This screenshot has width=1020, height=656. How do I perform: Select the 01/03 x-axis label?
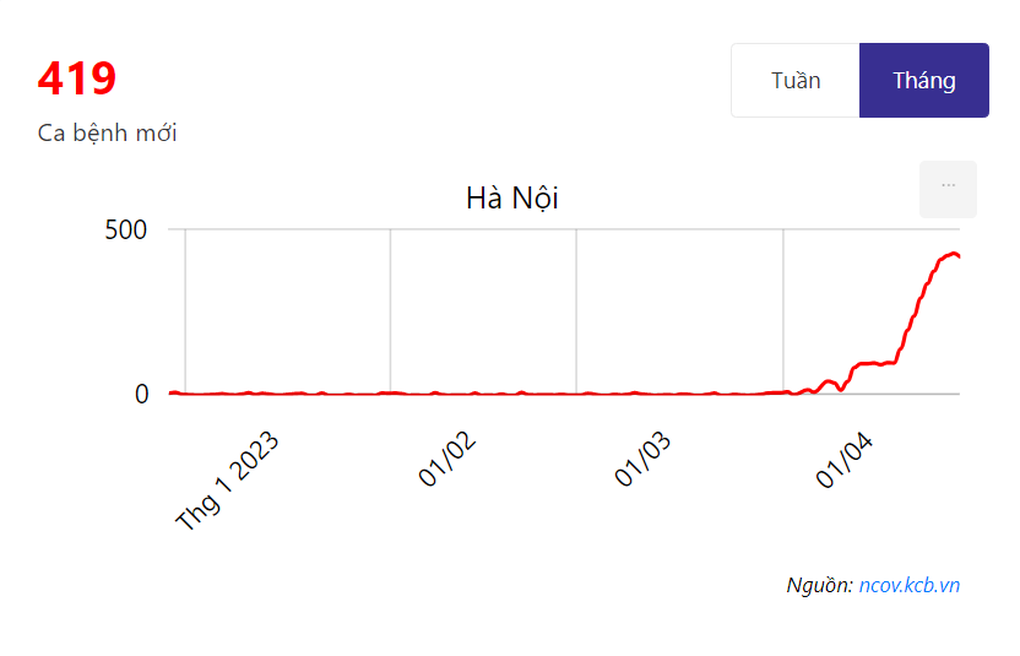coord(642,459)
